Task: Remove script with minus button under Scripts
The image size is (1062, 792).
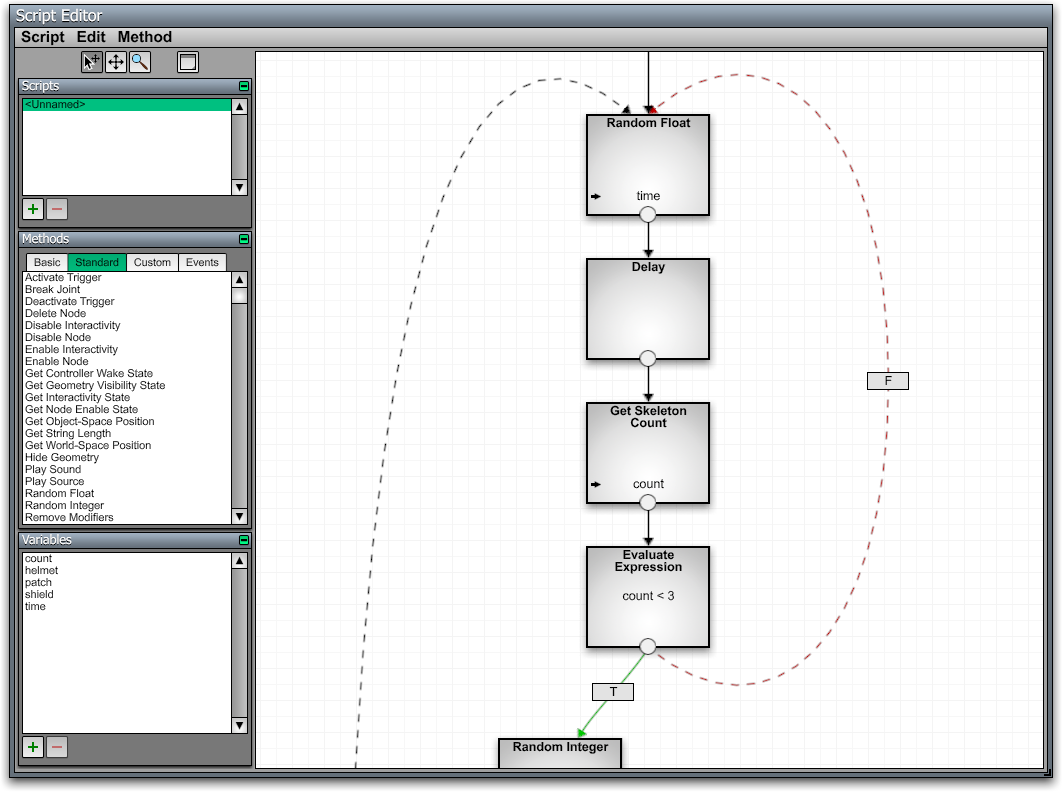Action: click(57, 209)
